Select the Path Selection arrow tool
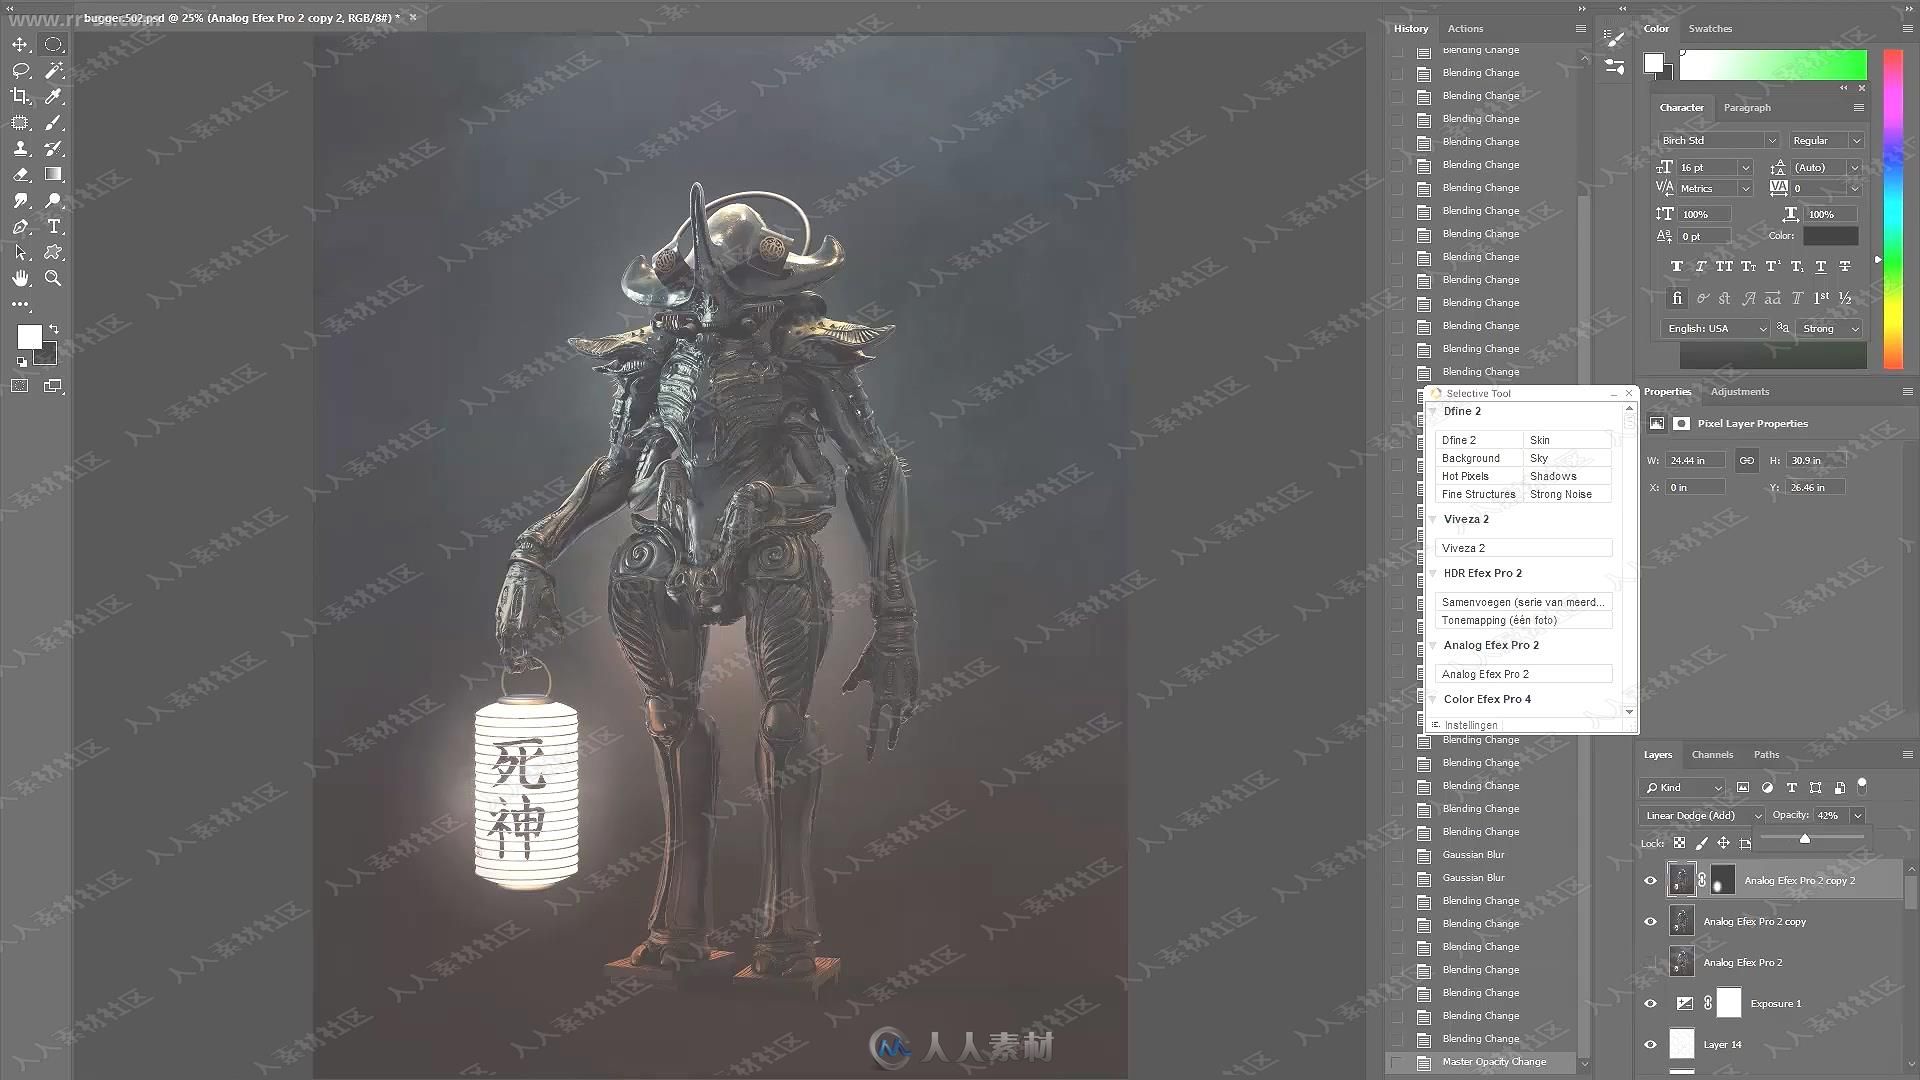The height and width of the screenshot is (1080, 1920). point(20,253)
